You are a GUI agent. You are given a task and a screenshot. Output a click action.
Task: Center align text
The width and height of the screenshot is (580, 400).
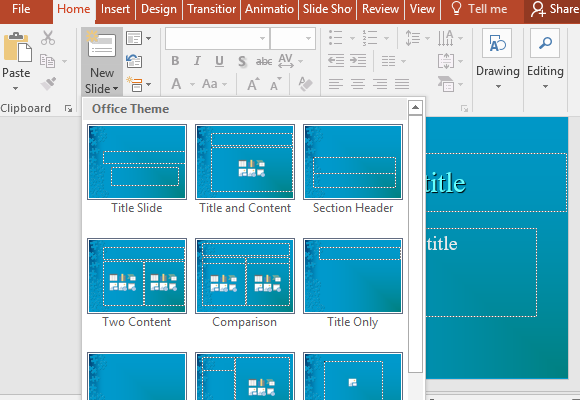click(358, 84)
